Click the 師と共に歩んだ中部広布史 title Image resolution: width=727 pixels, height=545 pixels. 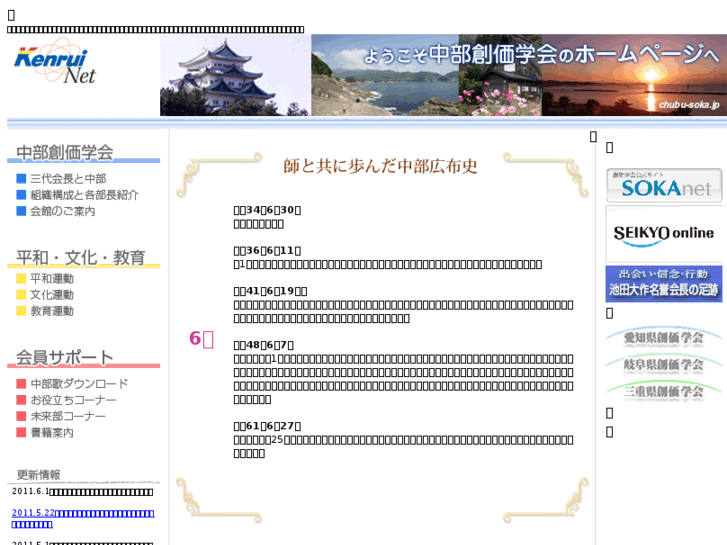point(380,166)
